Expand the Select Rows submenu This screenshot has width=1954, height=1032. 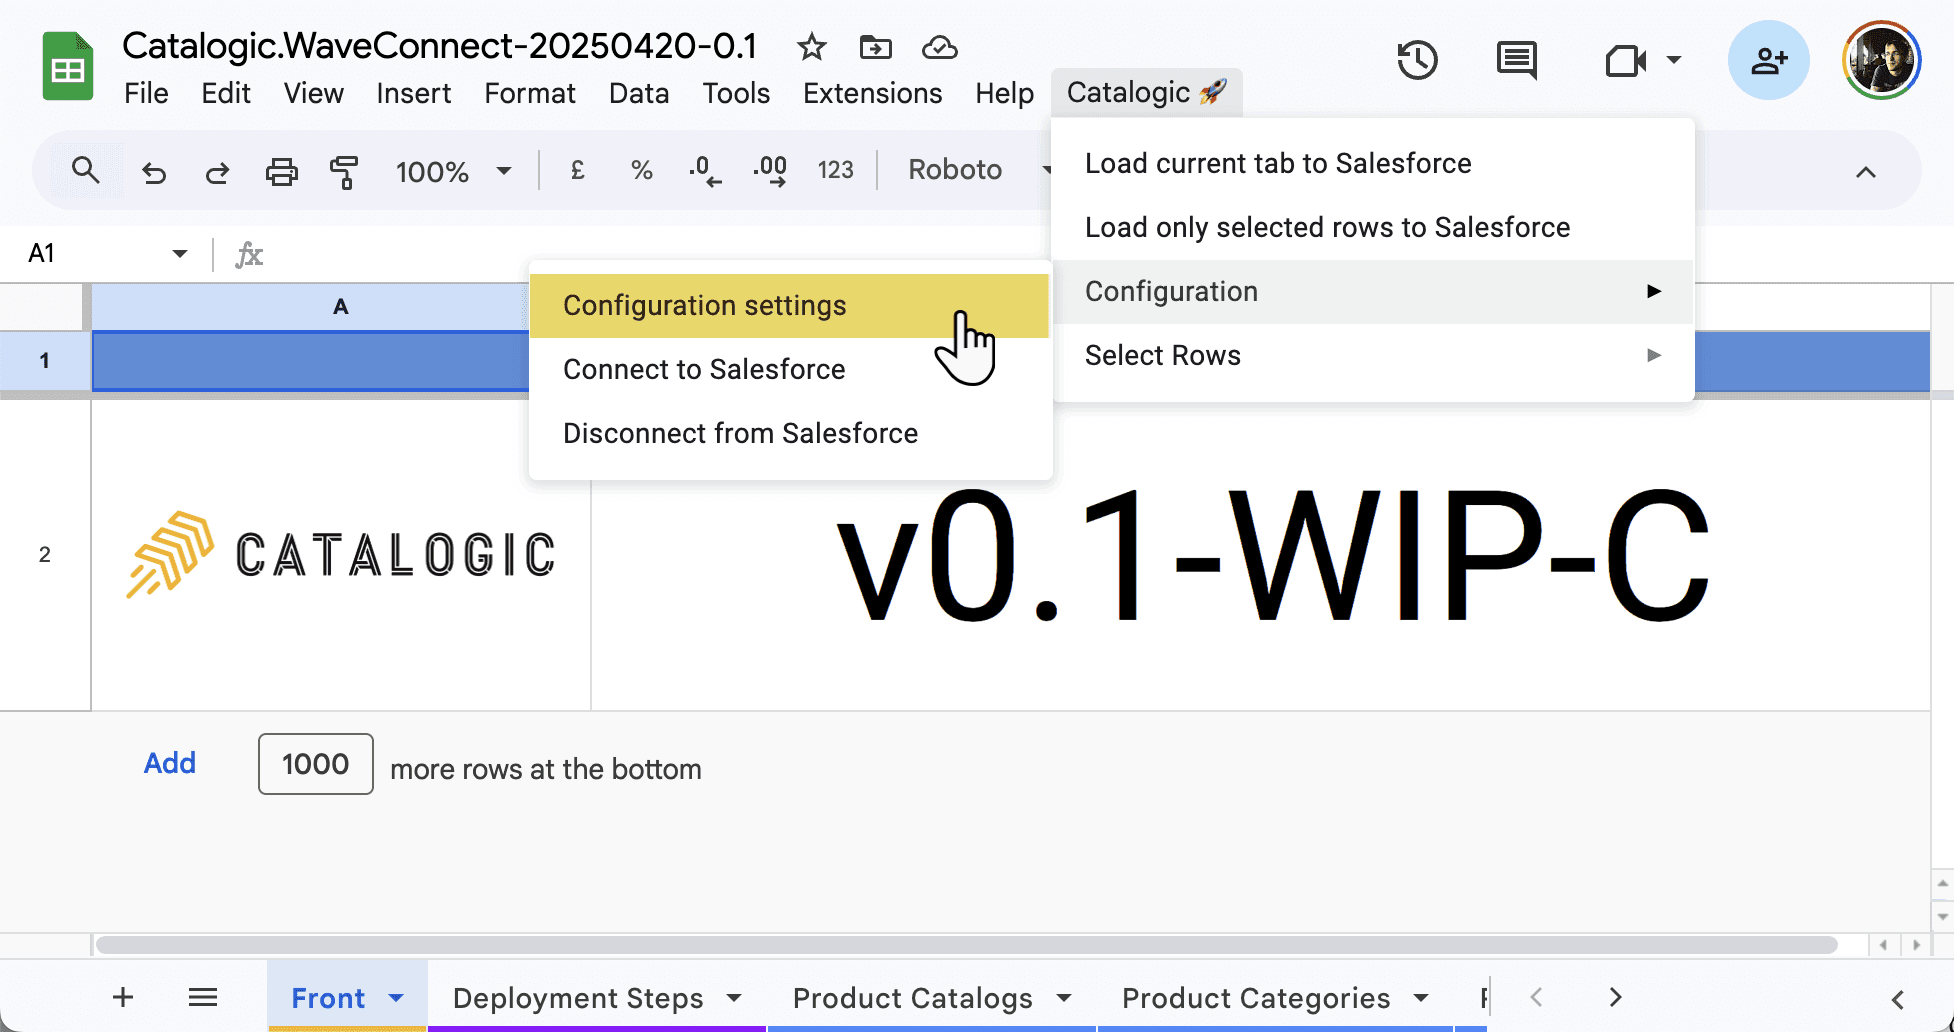tap(1373, 355)
